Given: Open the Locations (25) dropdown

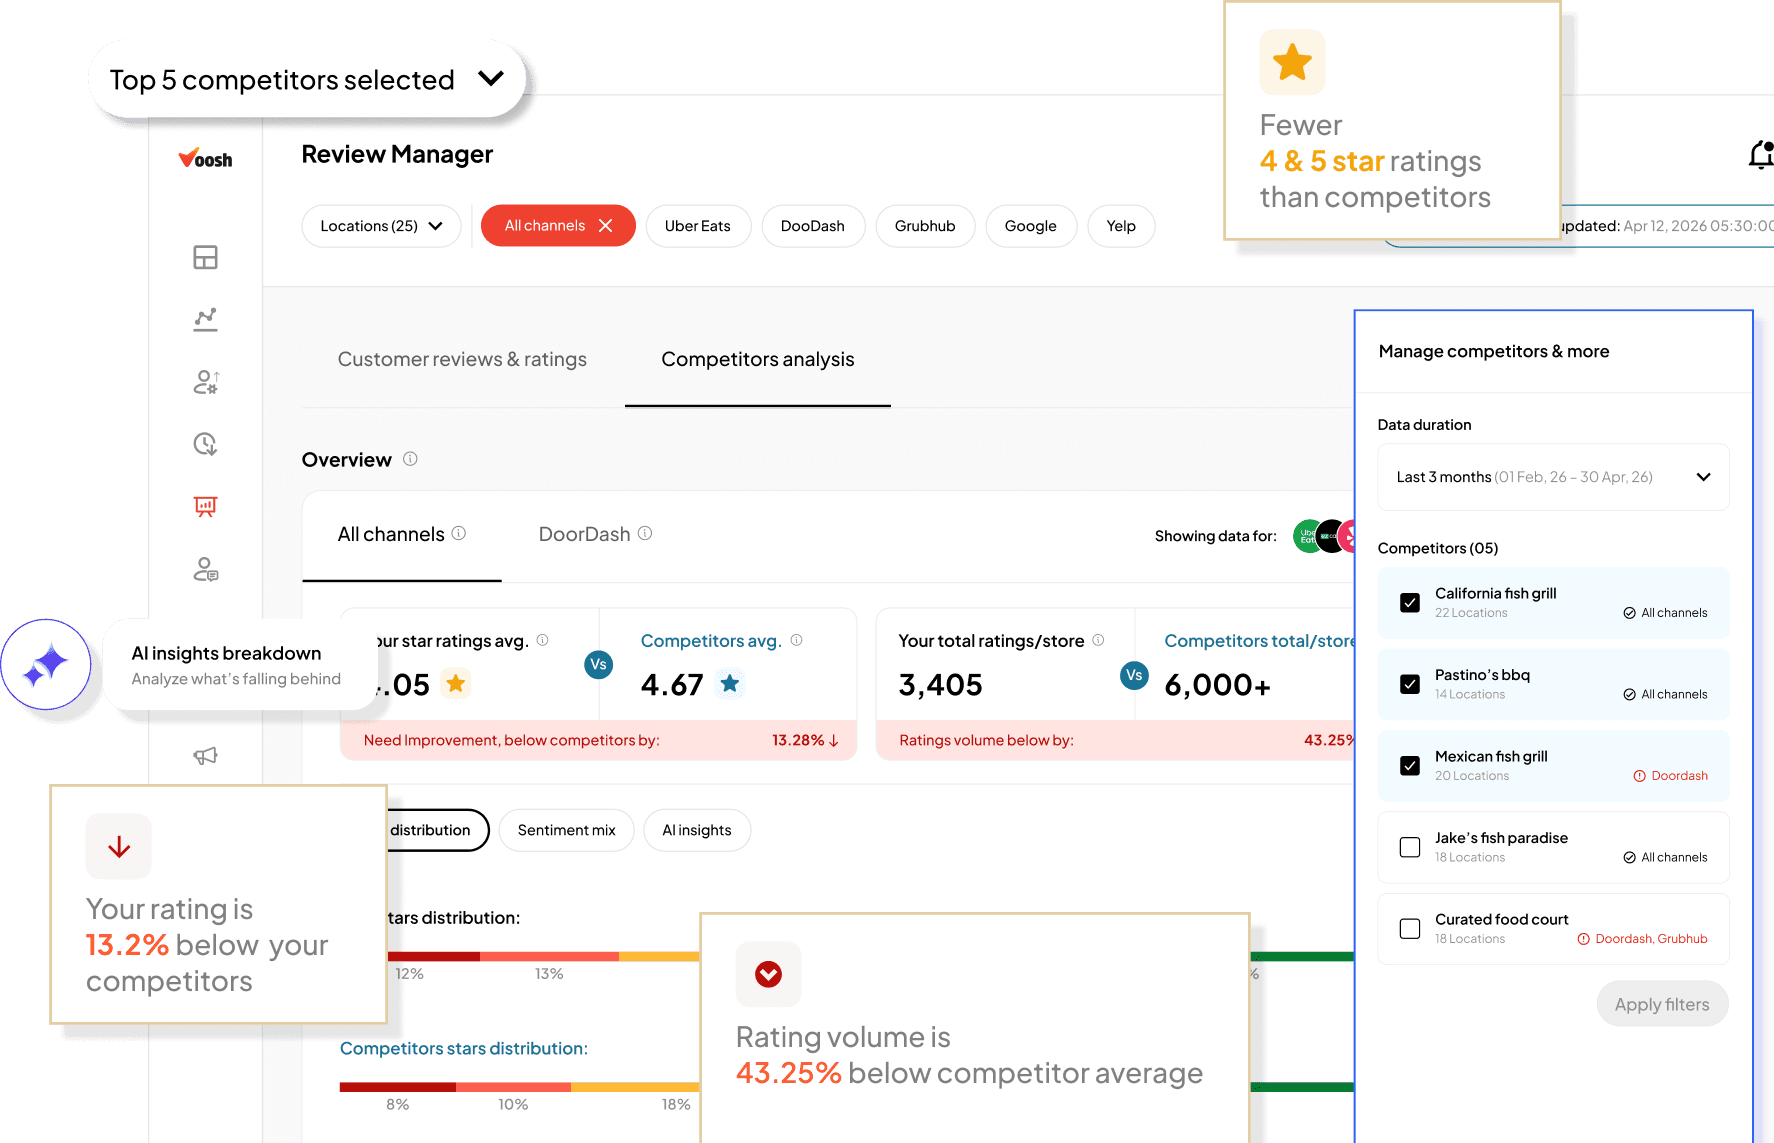Looking at the screenshot, I should click(381, 226).
